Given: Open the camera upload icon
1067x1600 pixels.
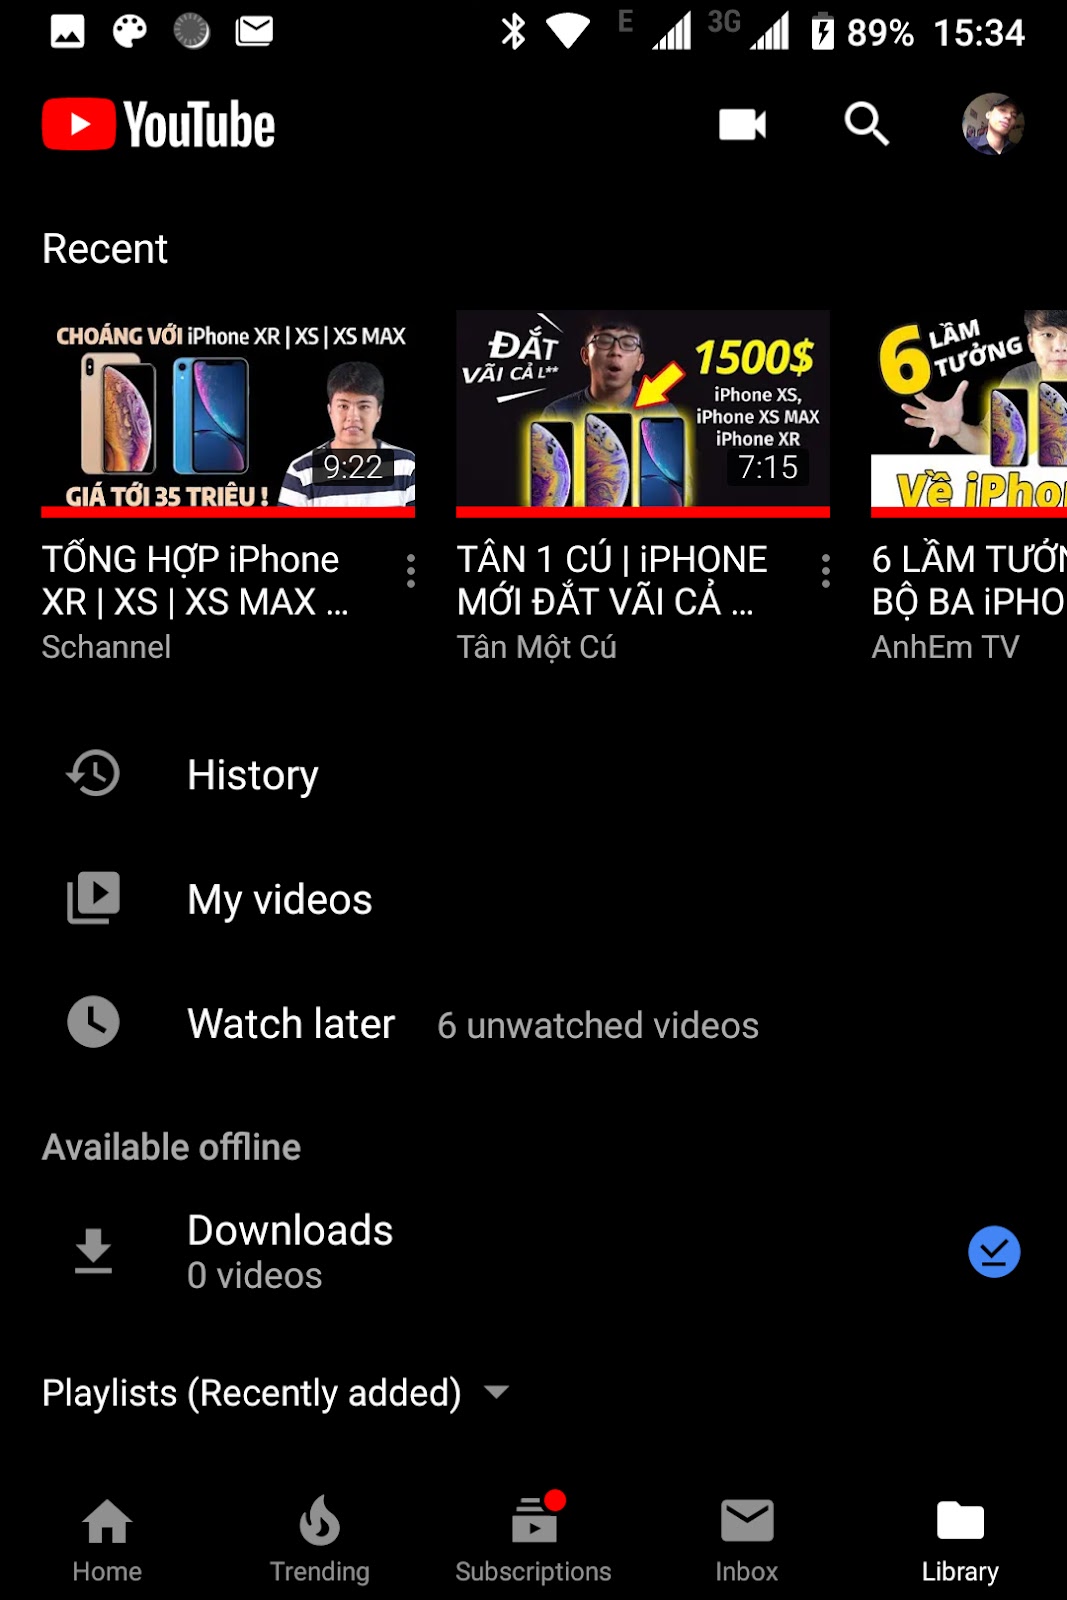Looking at the screenshot, I should 742,125.
